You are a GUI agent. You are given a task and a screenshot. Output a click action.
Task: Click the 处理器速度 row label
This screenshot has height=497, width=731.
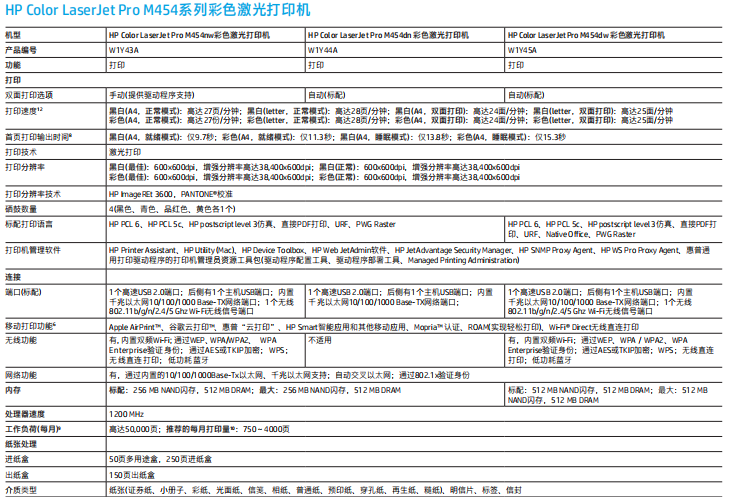tap(25, 414)
